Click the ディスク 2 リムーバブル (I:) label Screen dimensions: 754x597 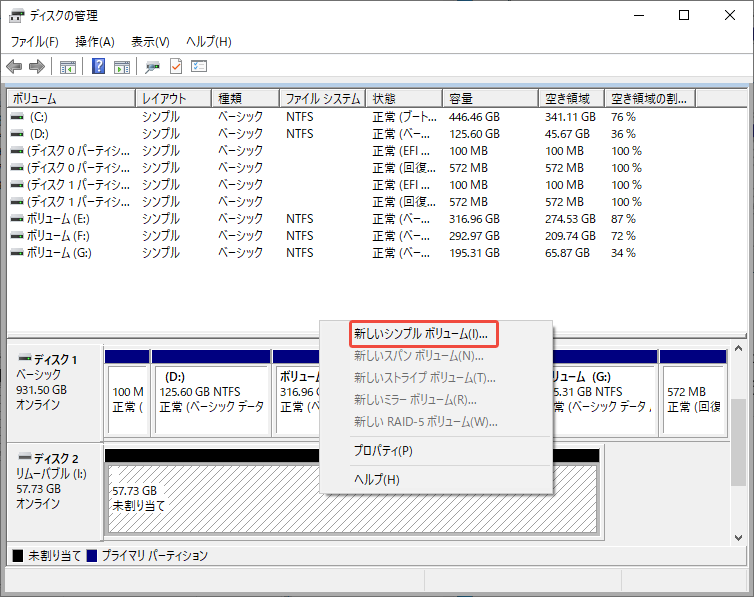click(x=54, y=491)
